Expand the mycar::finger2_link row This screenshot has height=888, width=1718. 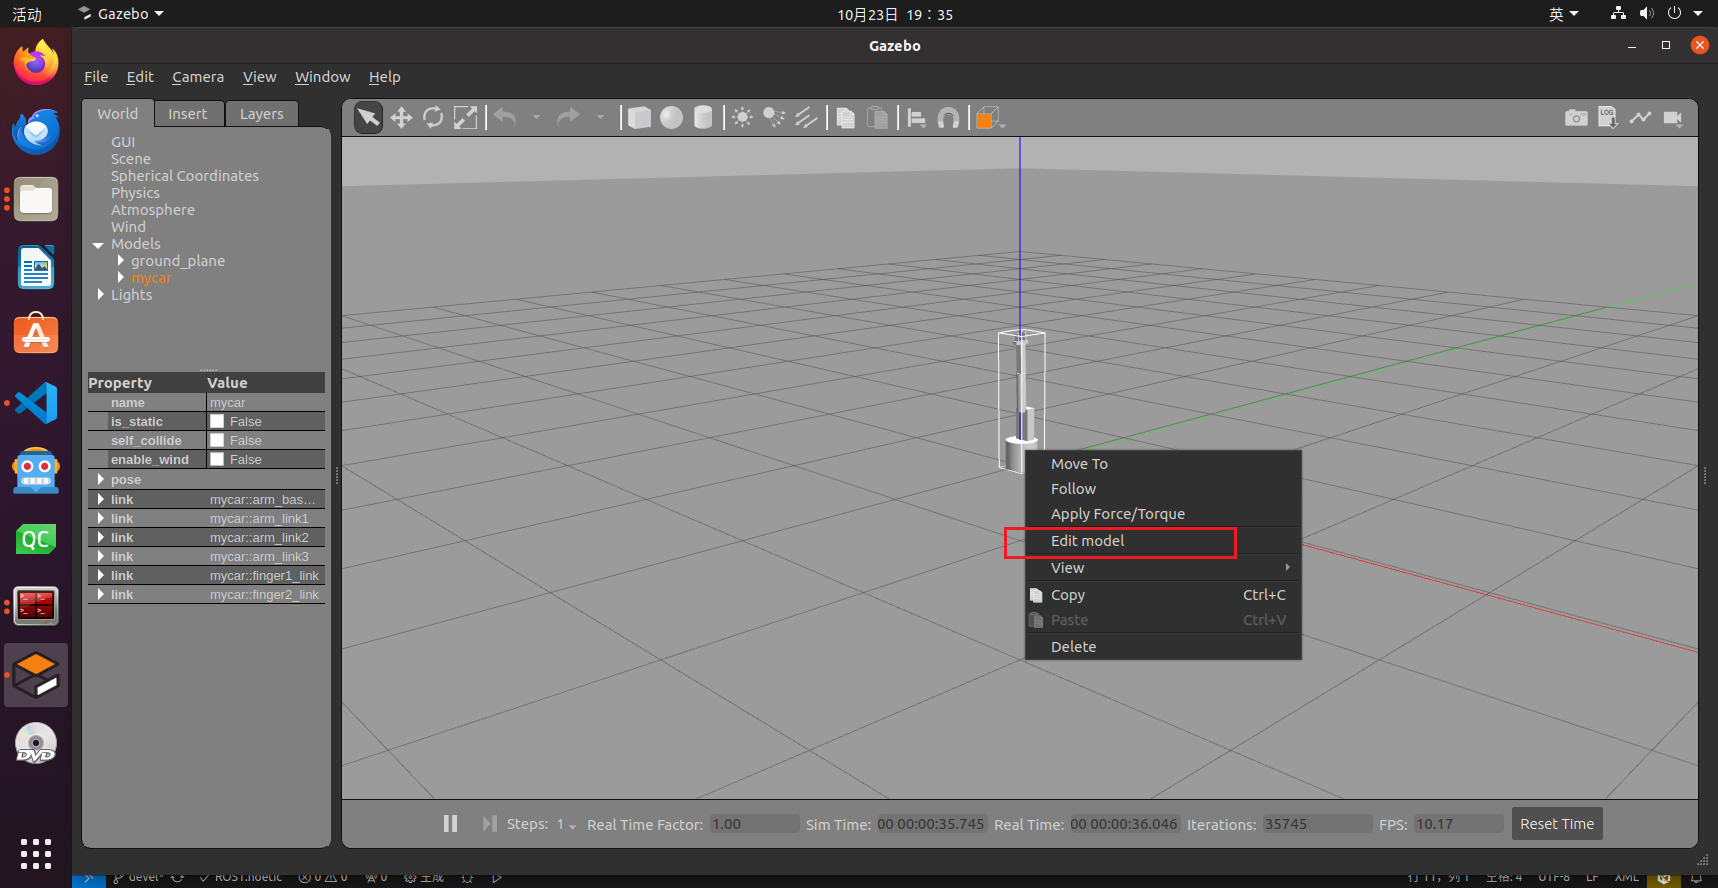pyautogui.click(x=101, y=594)
